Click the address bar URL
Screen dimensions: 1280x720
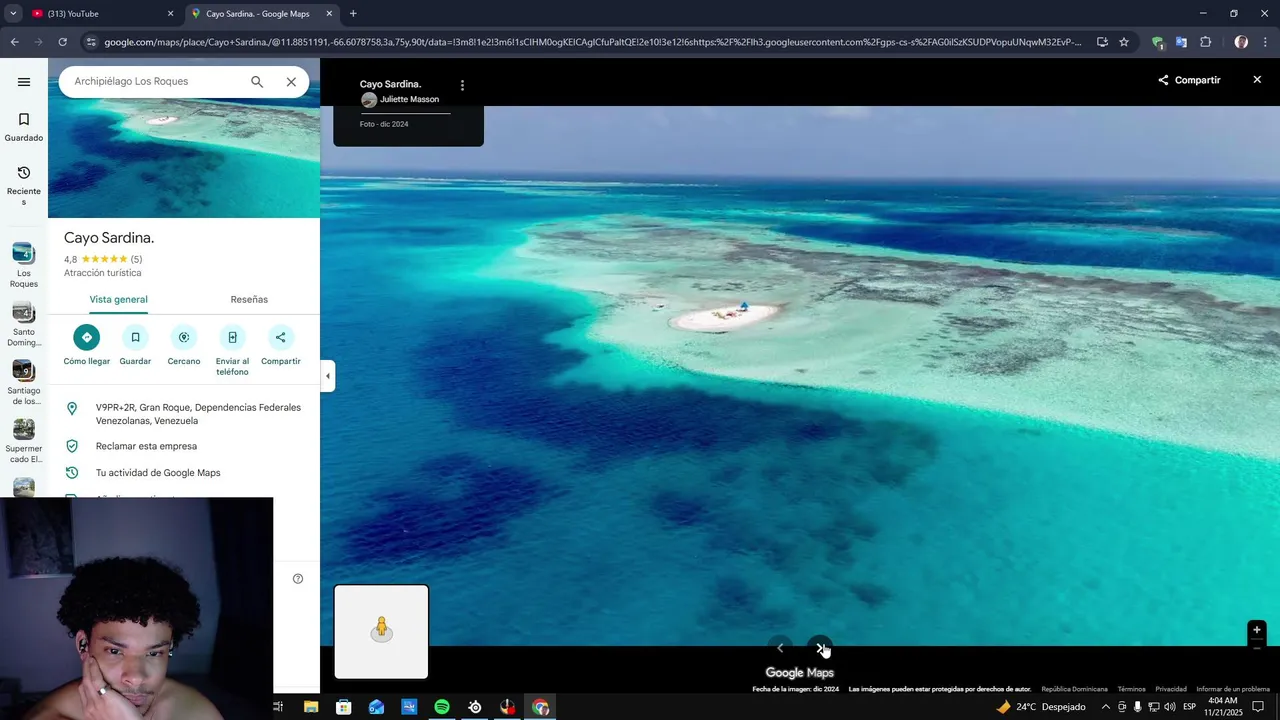click(592, 42)
